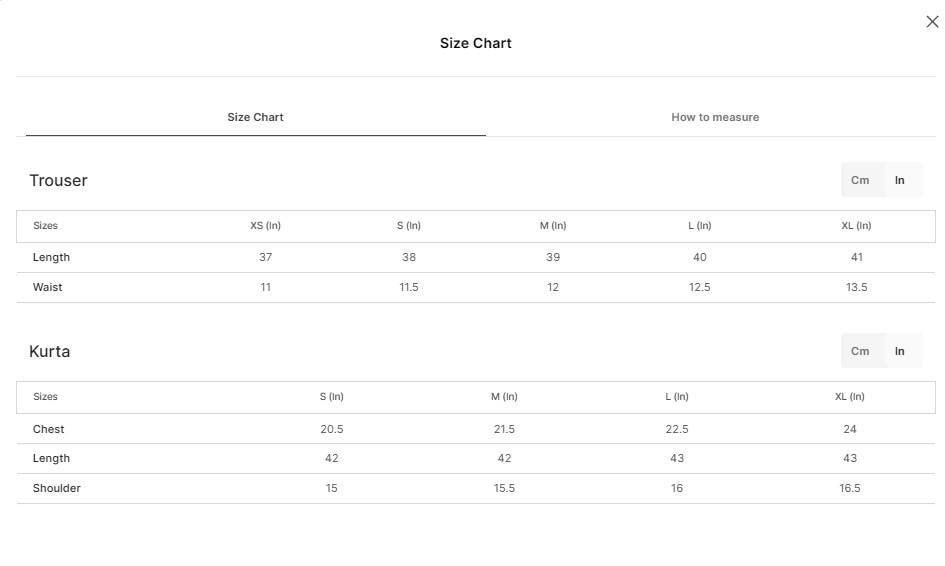945x566 pixels.
Task: Click the Kurta chest value 20.5
Action: (331, 429)
